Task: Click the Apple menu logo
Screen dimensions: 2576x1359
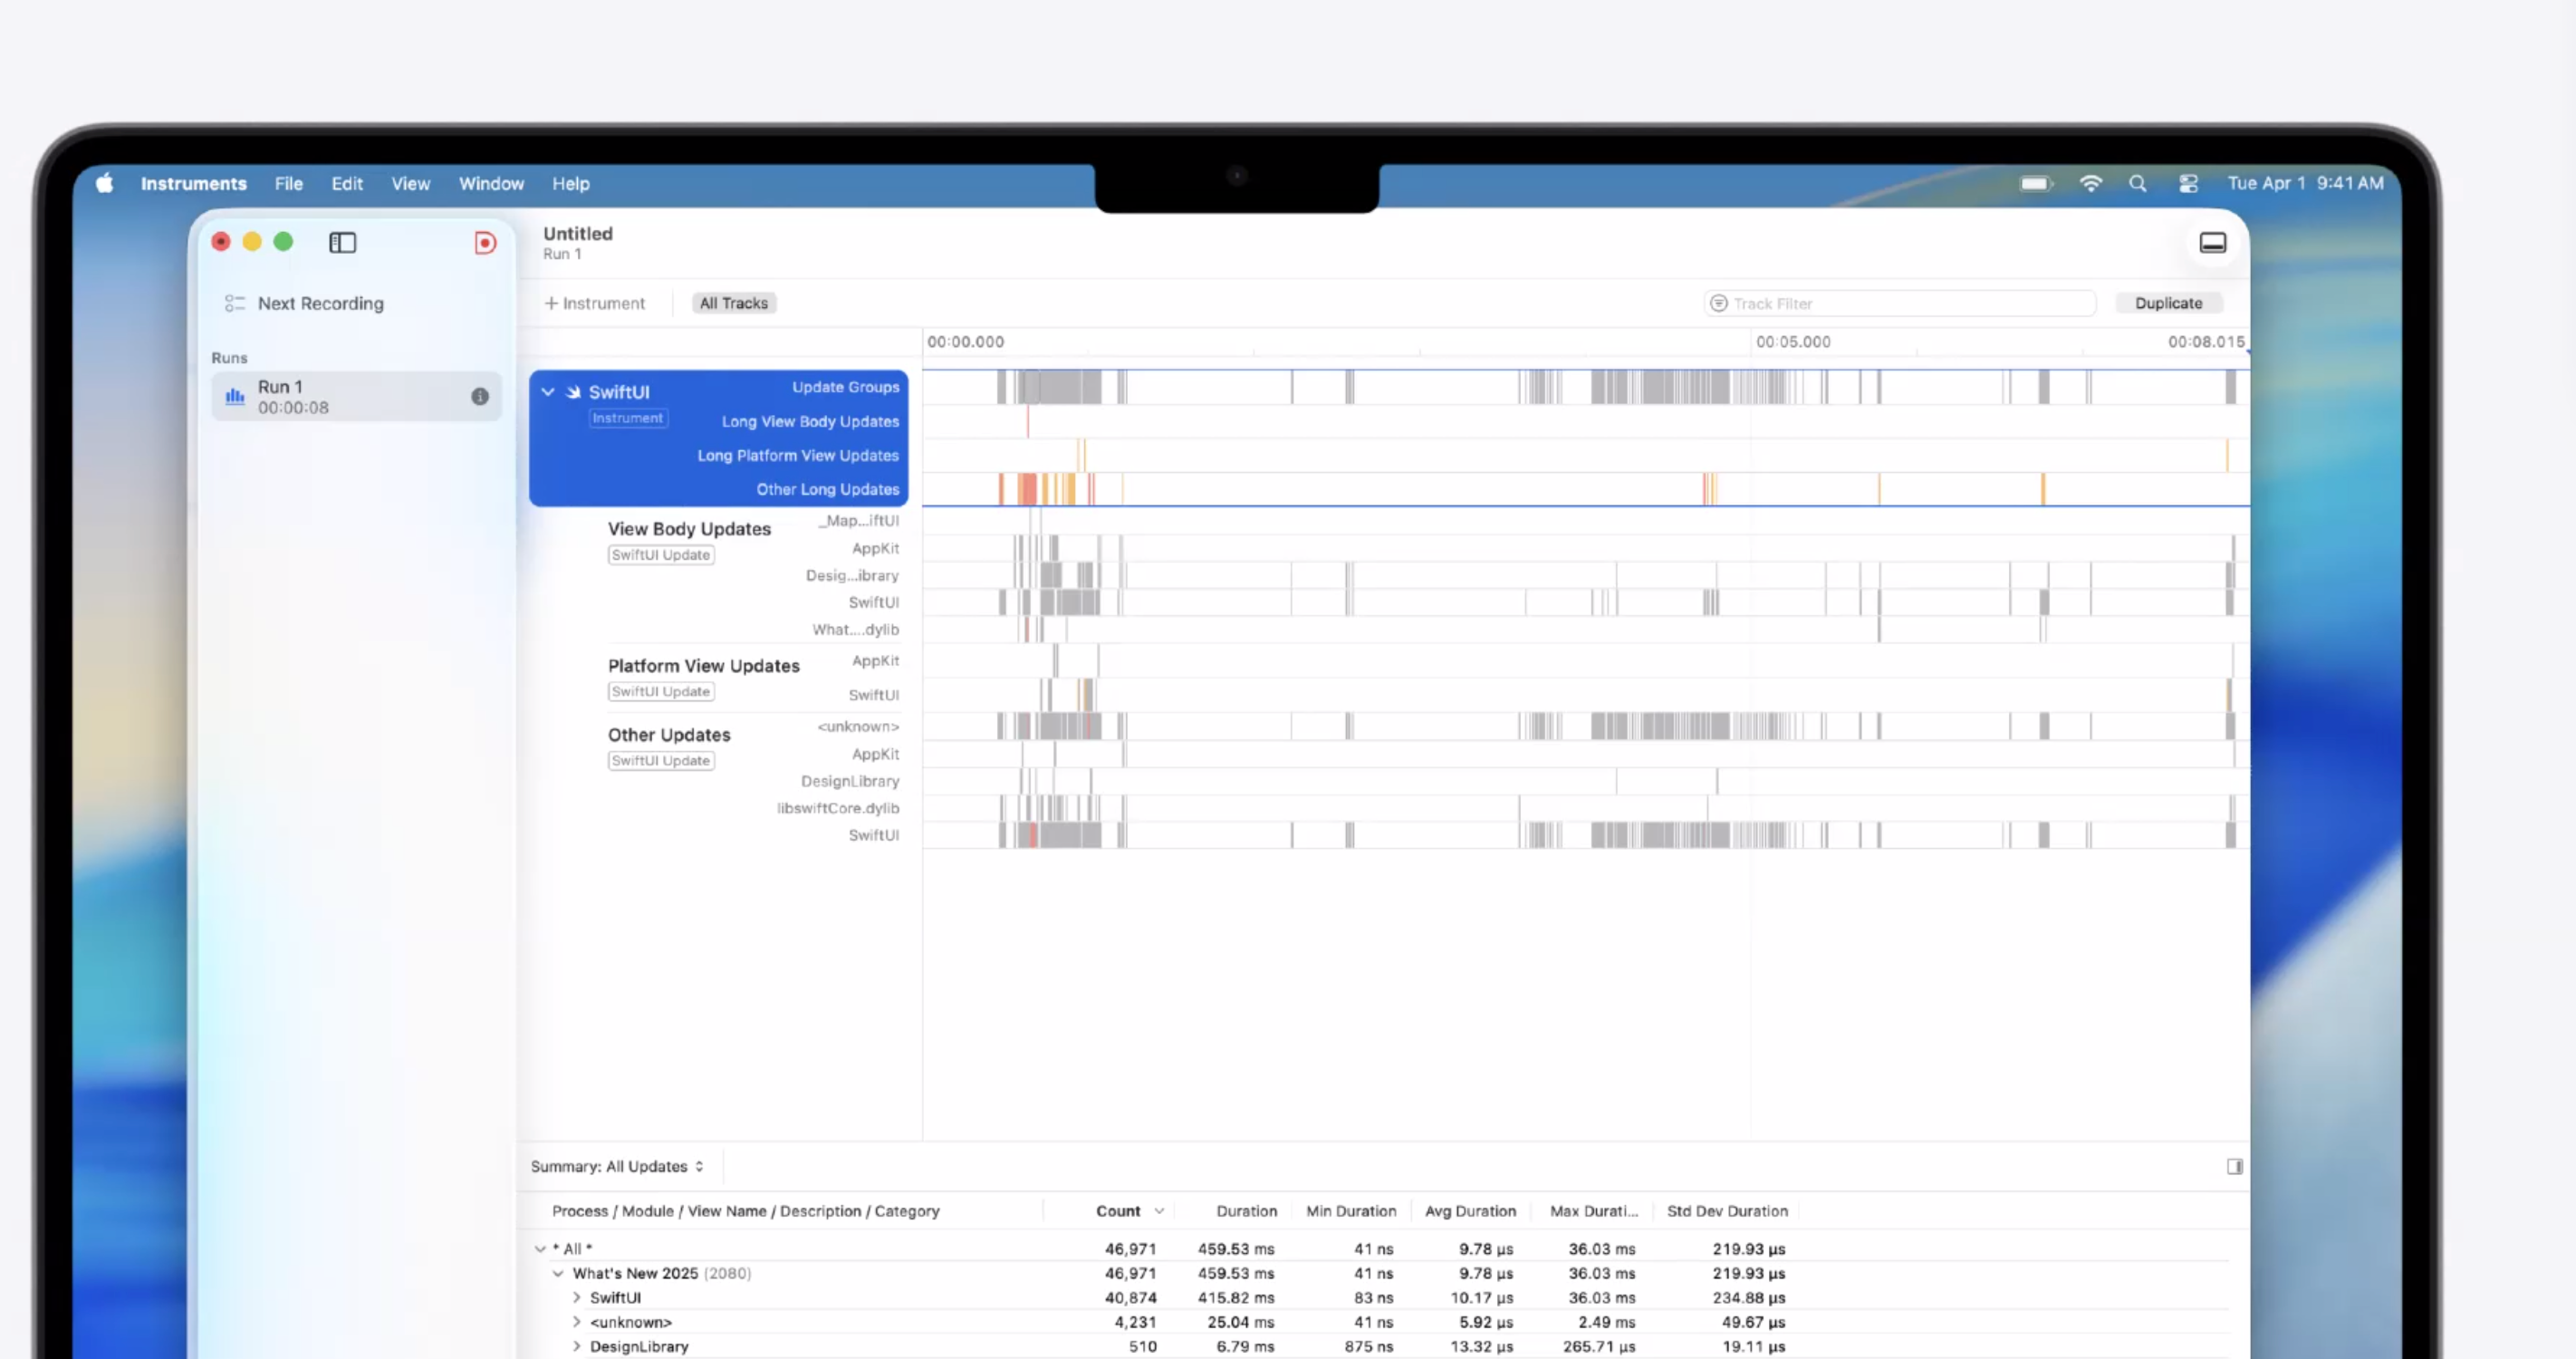Action: coord(105,184)
